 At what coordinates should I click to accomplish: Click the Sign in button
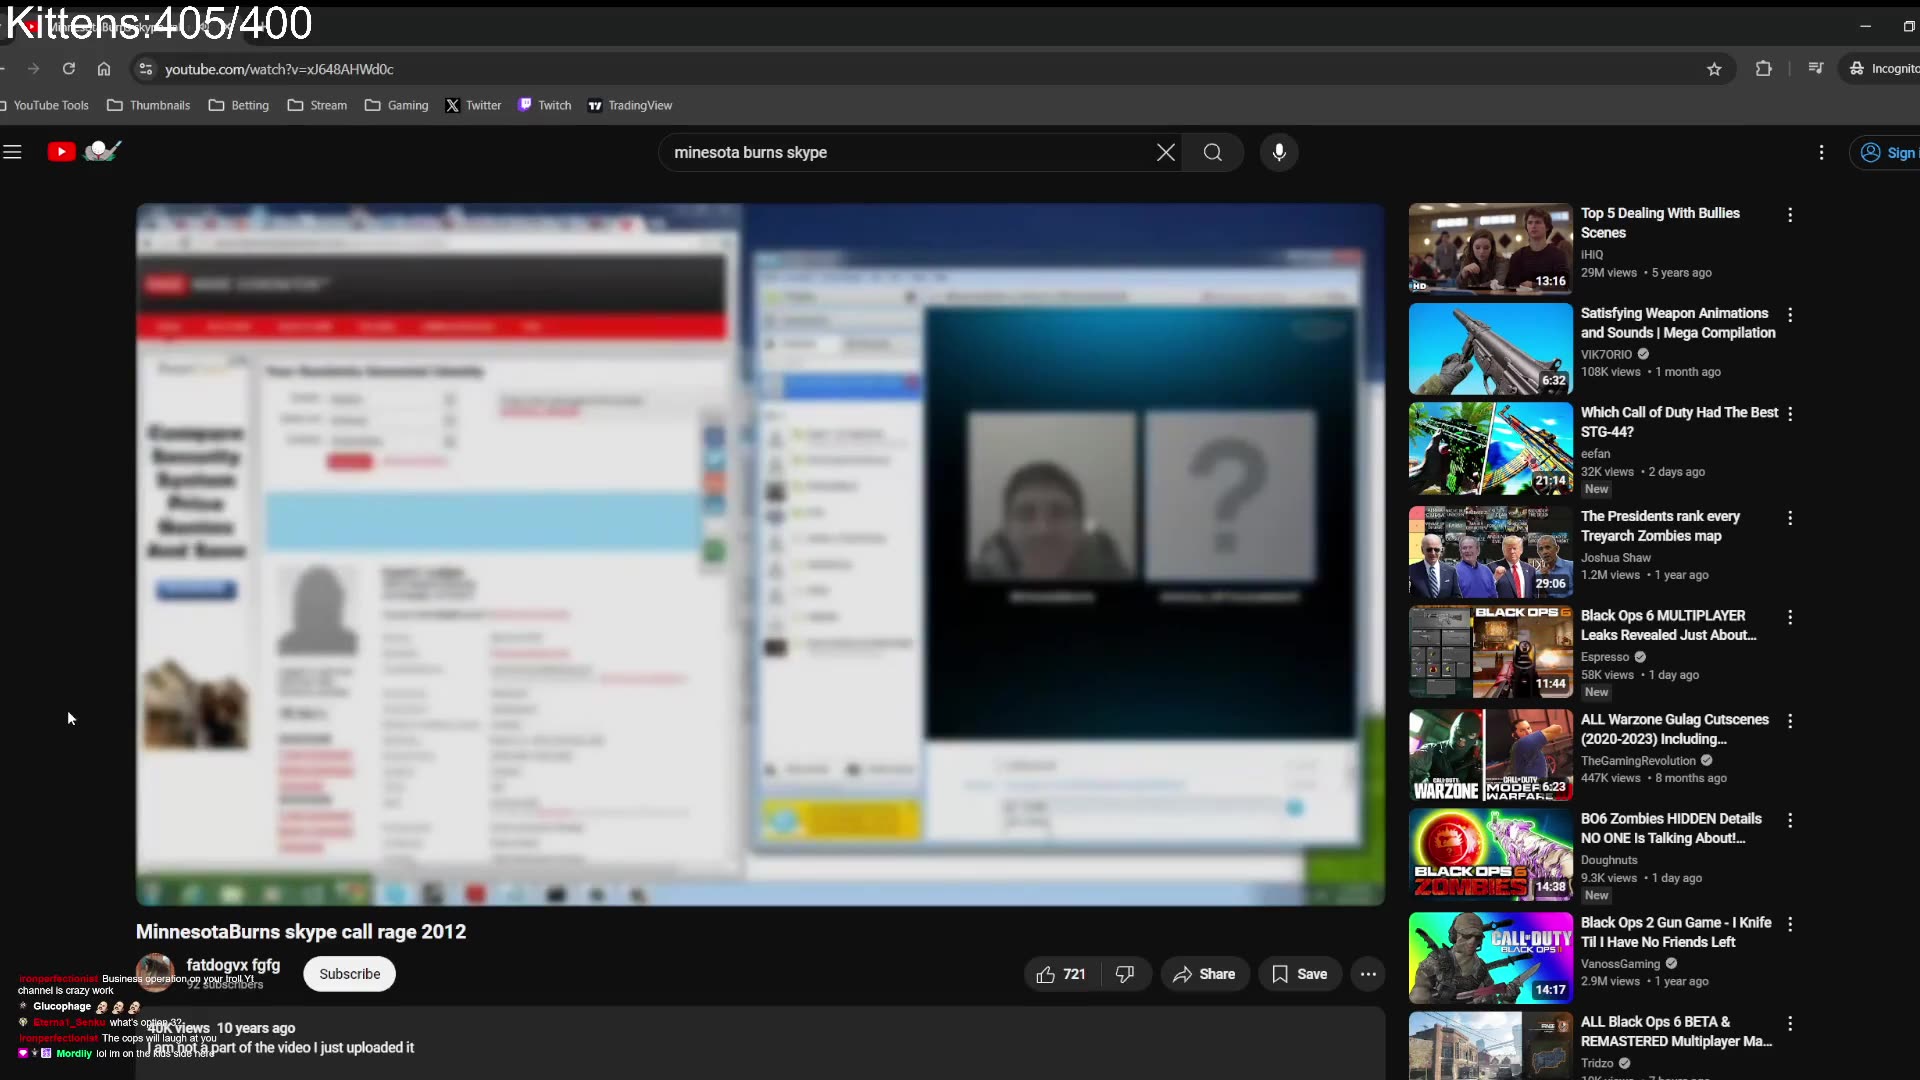coord(1895,152)
